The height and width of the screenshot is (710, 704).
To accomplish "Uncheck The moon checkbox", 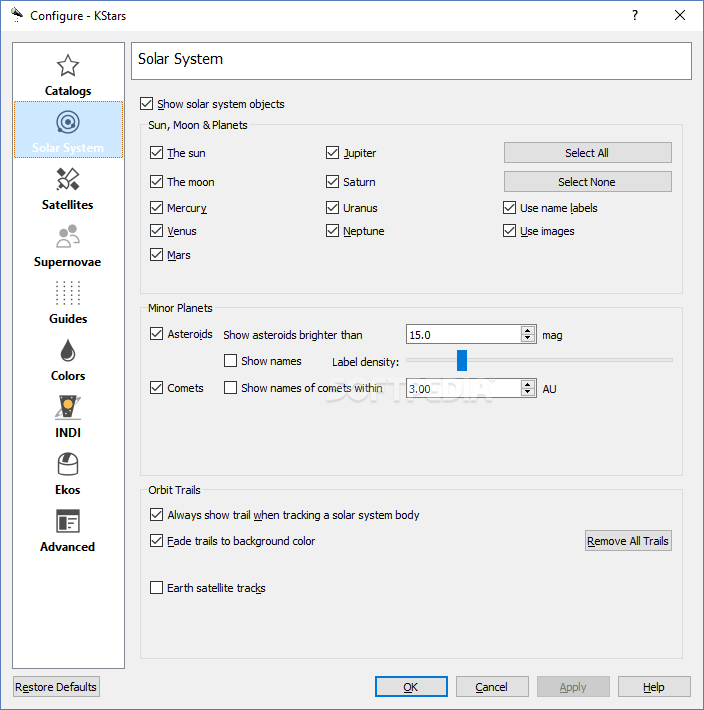I will [x=156, y=182].
